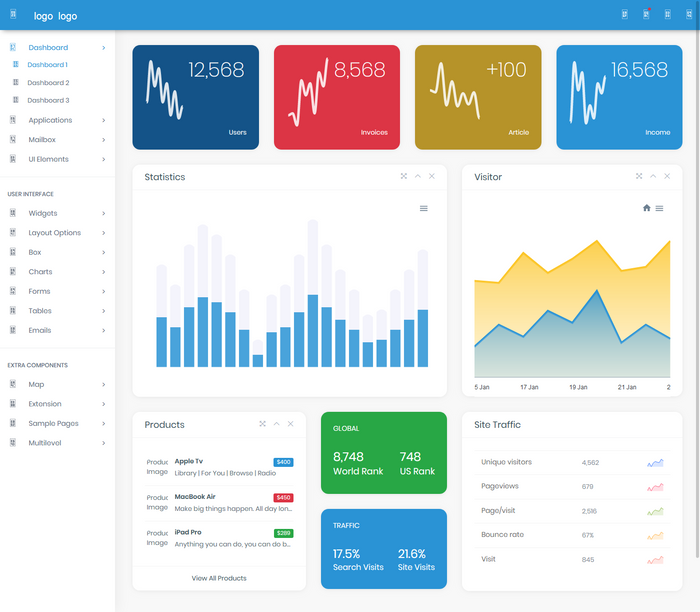Expand the Forms menu chevron
The height and width of the screenshot is (612, 700).
point(104,291)
